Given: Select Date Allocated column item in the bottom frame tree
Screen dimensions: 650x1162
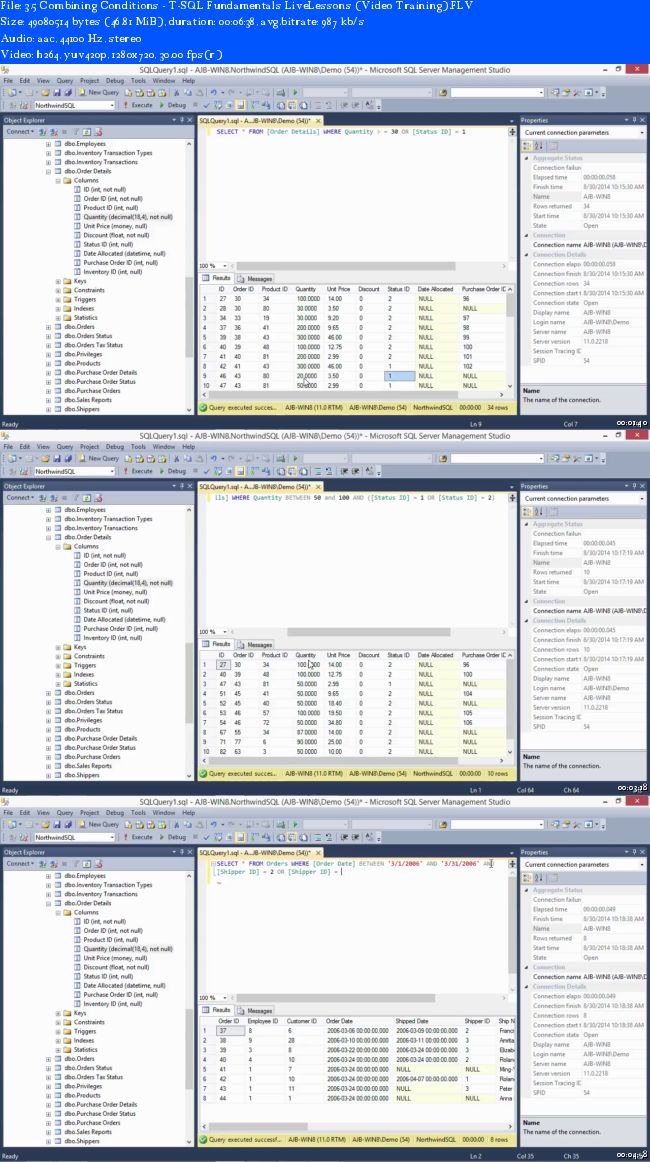Looking at the screenshot, I should pyautogui.click(x=124, y=986).
